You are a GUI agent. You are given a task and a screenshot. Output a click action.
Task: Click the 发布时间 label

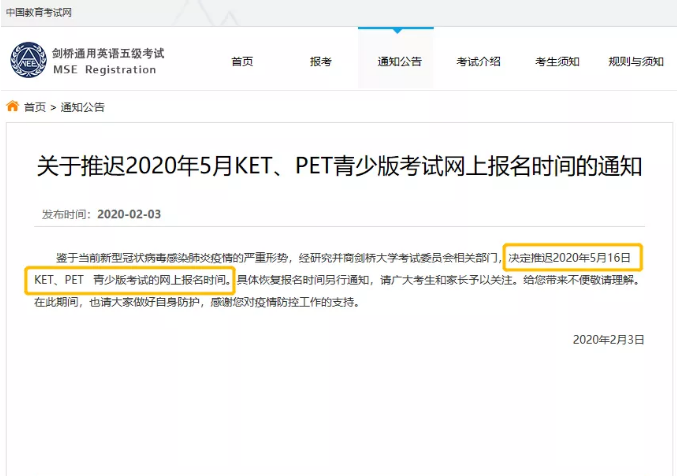[x=66, y=214]
